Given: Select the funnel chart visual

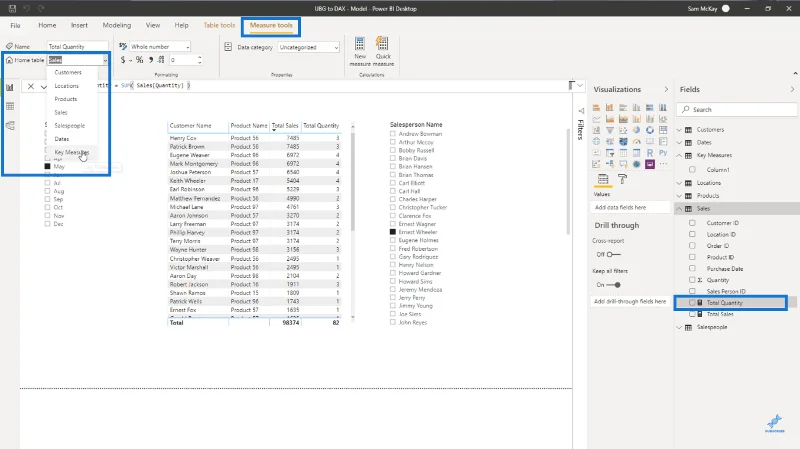Looking at the screenshot, I should (610, 130).
